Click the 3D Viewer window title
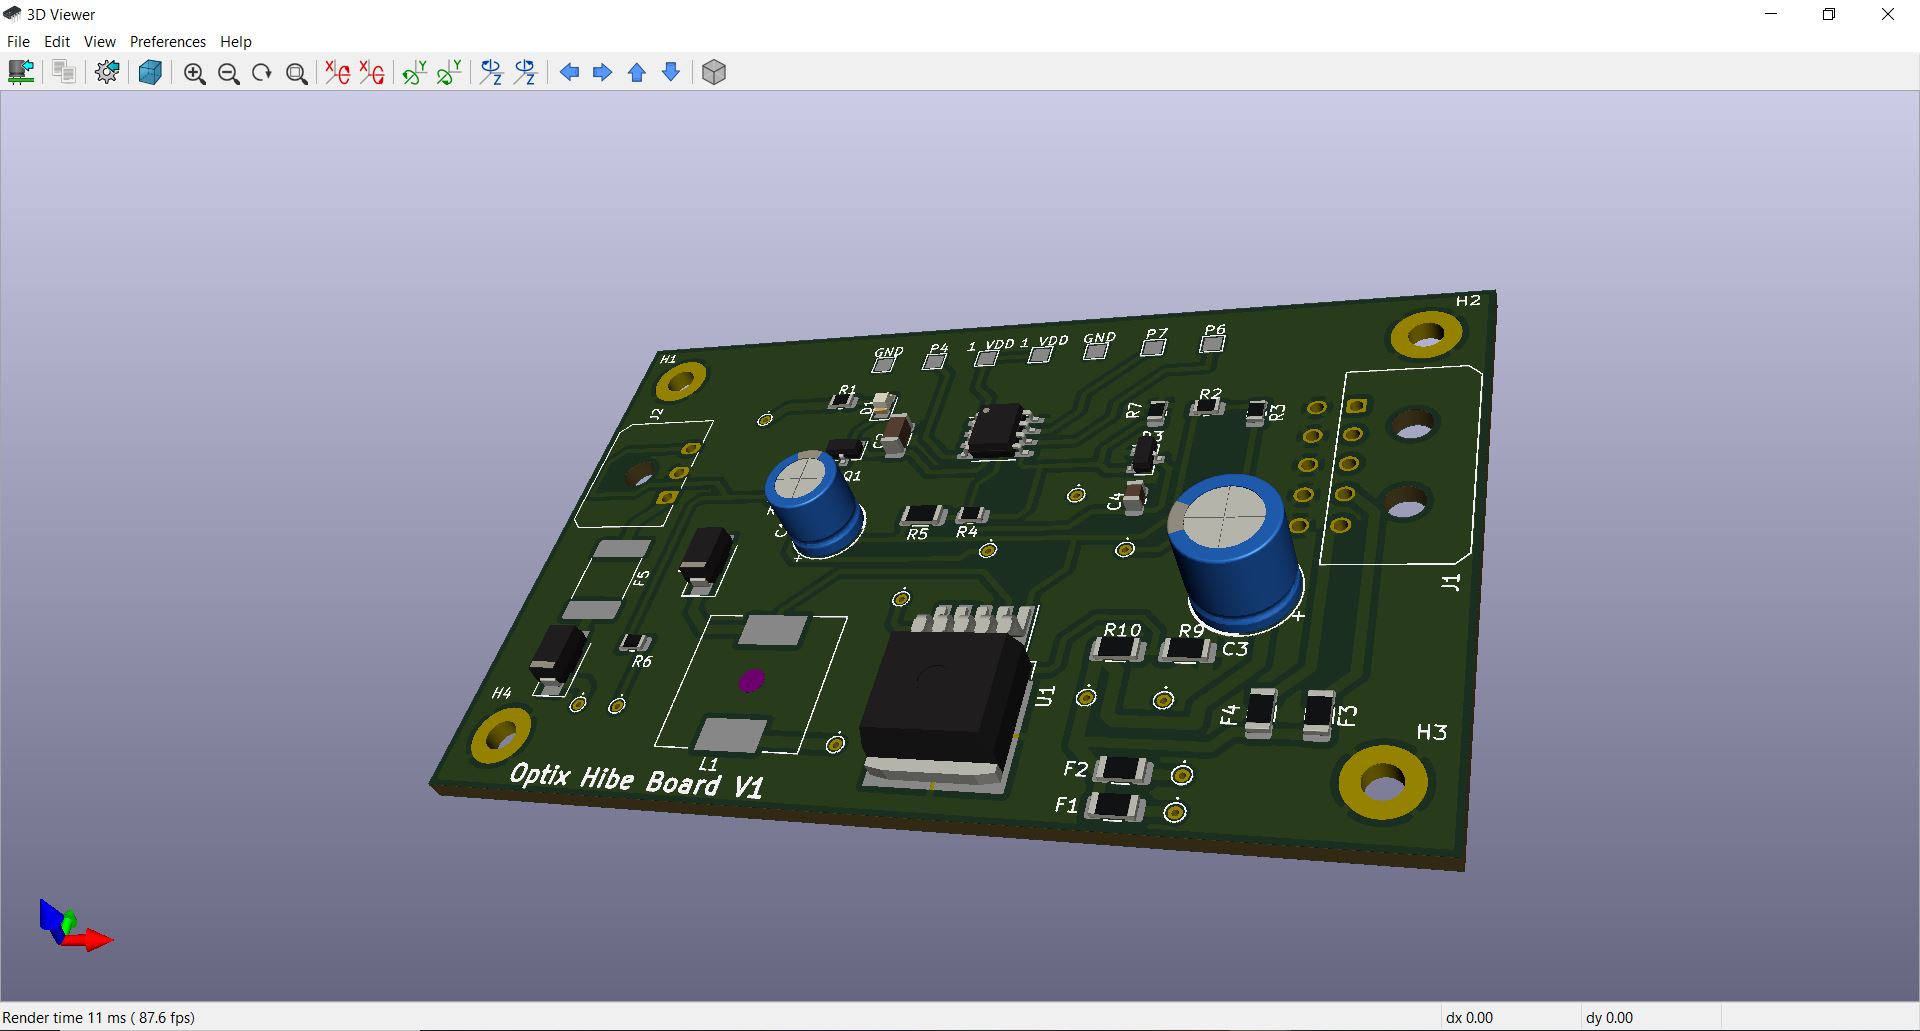The image size is (1920, 1031). pyautogui.click(x=61, y=14)
